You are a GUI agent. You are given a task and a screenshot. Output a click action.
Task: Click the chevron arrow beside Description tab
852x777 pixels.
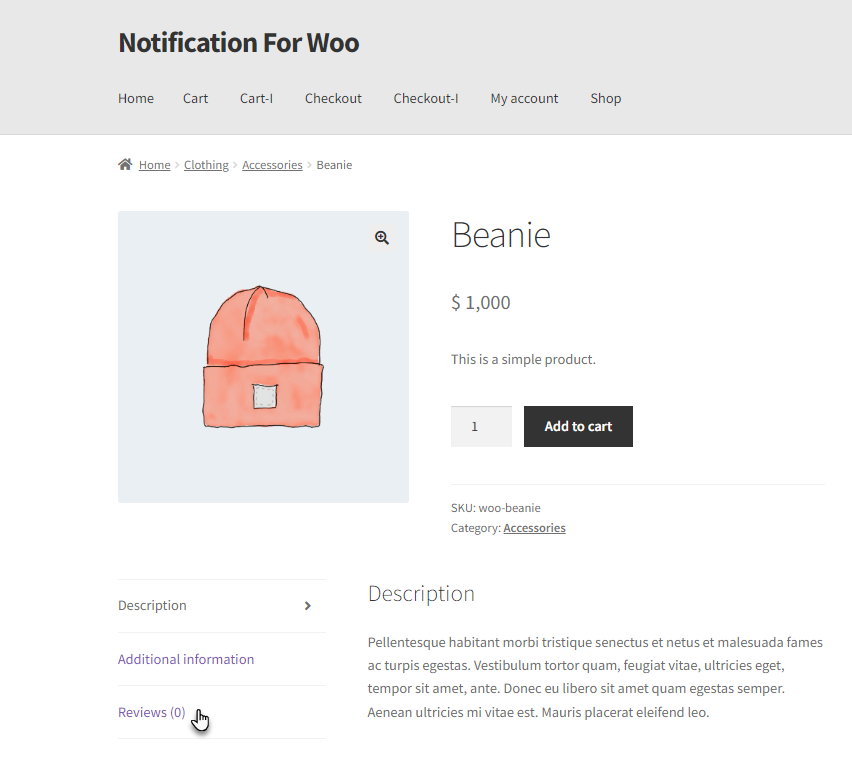[308, 605]
